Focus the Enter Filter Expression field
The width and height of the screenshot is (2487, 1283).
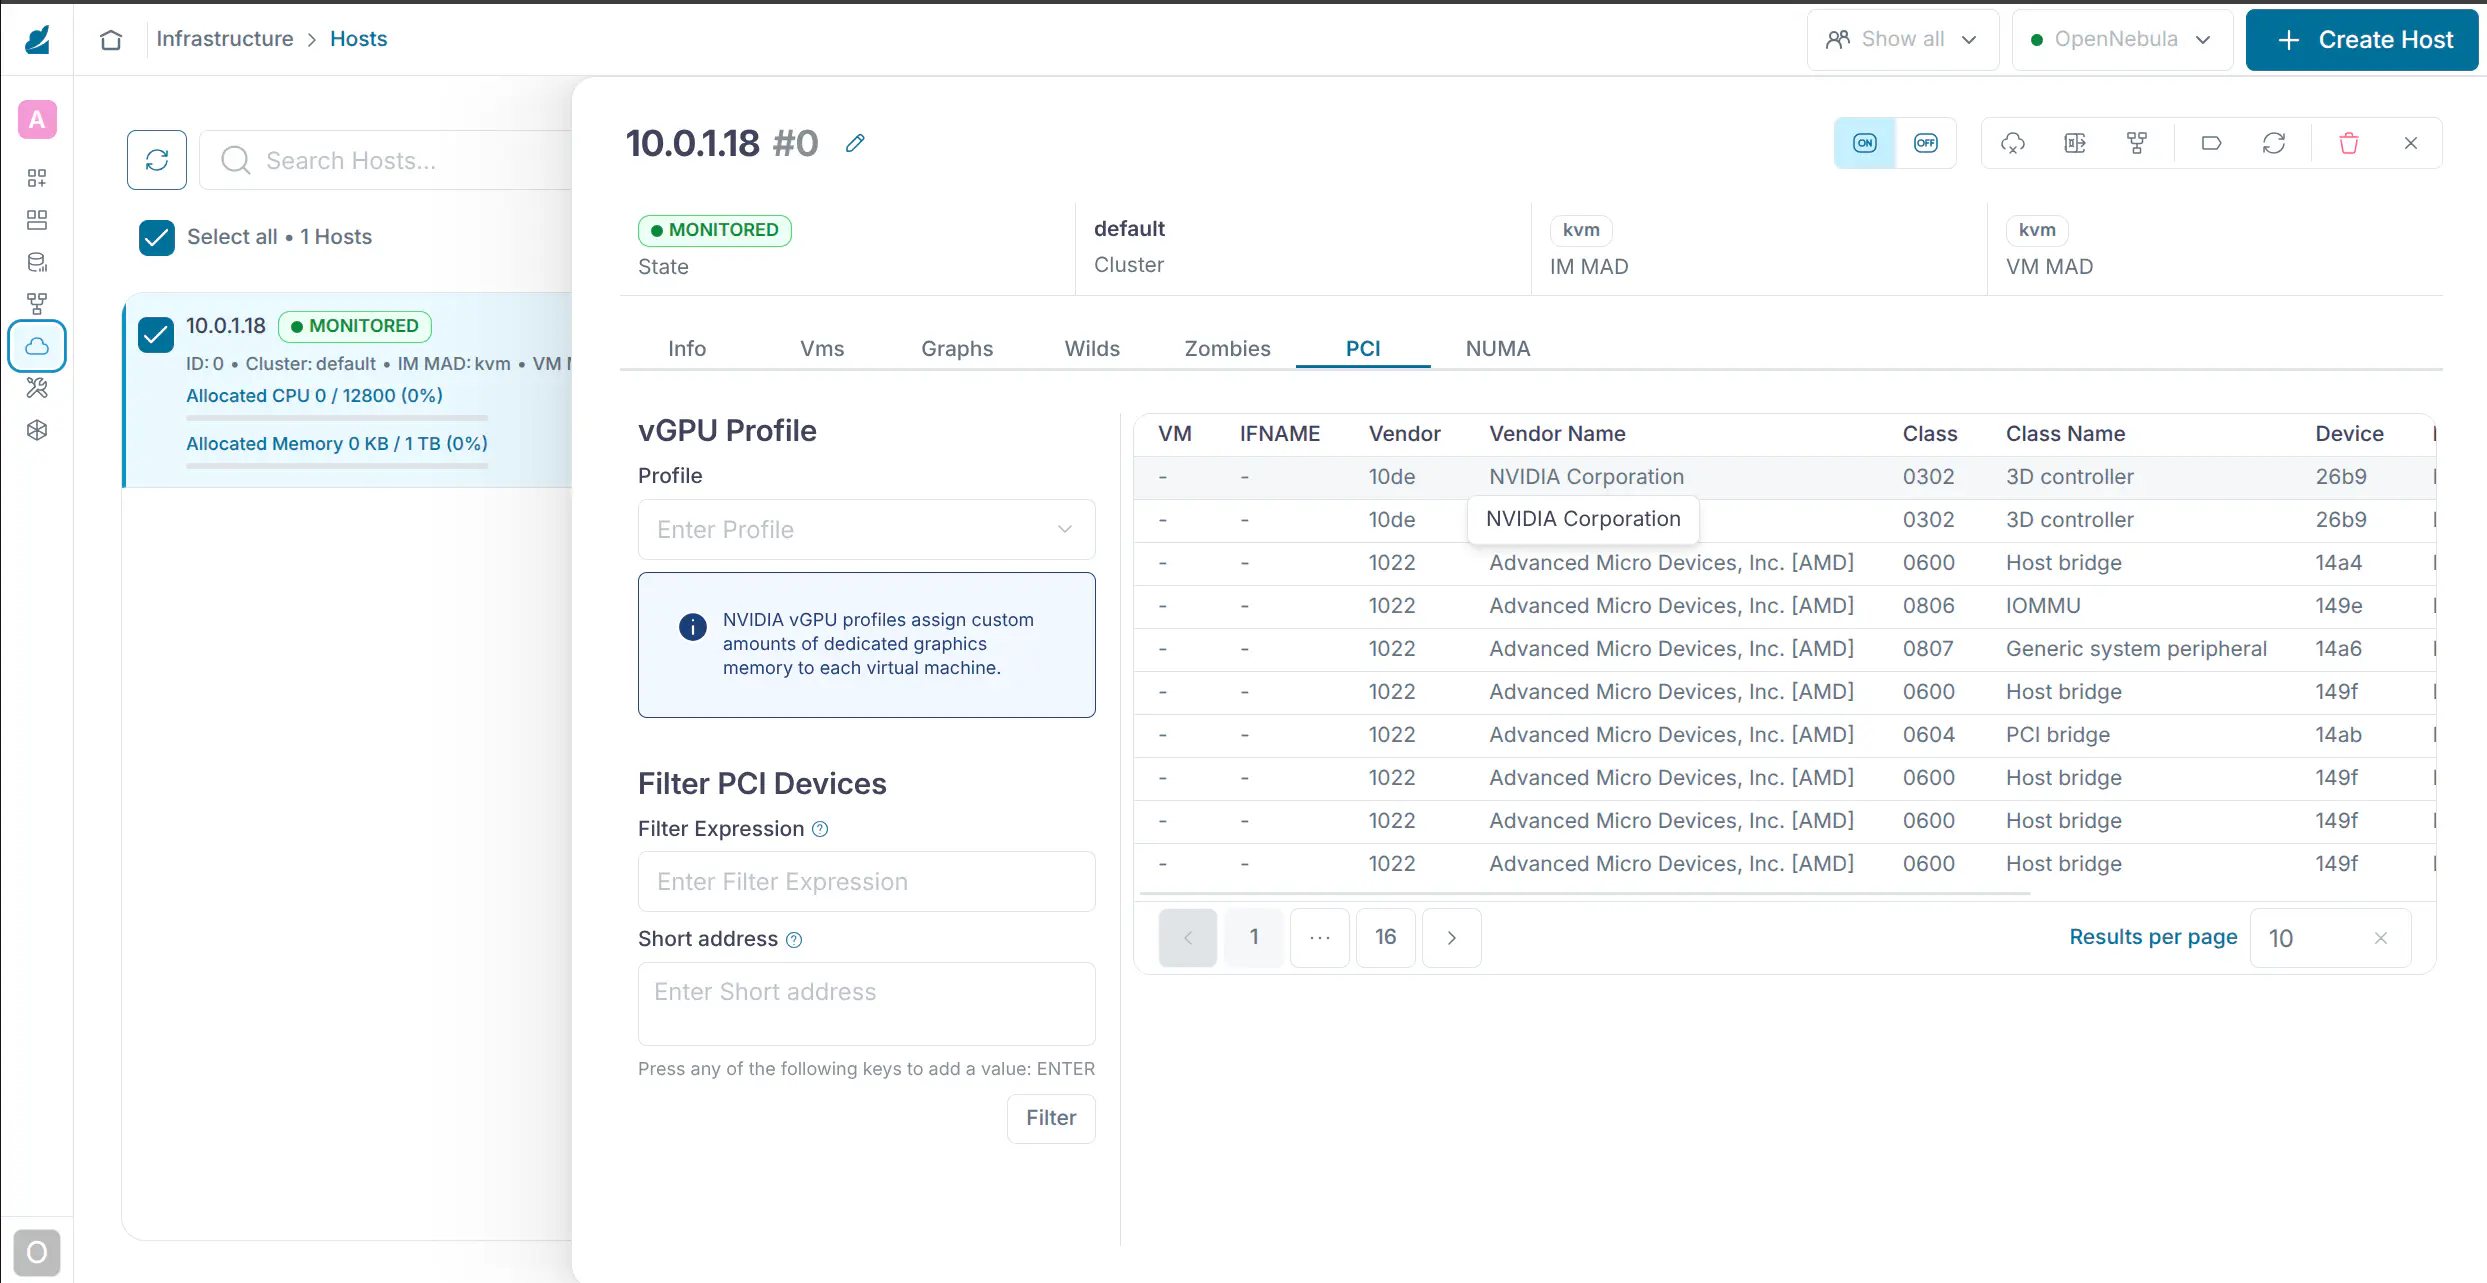pyautogui.click(x=866, y=882)
